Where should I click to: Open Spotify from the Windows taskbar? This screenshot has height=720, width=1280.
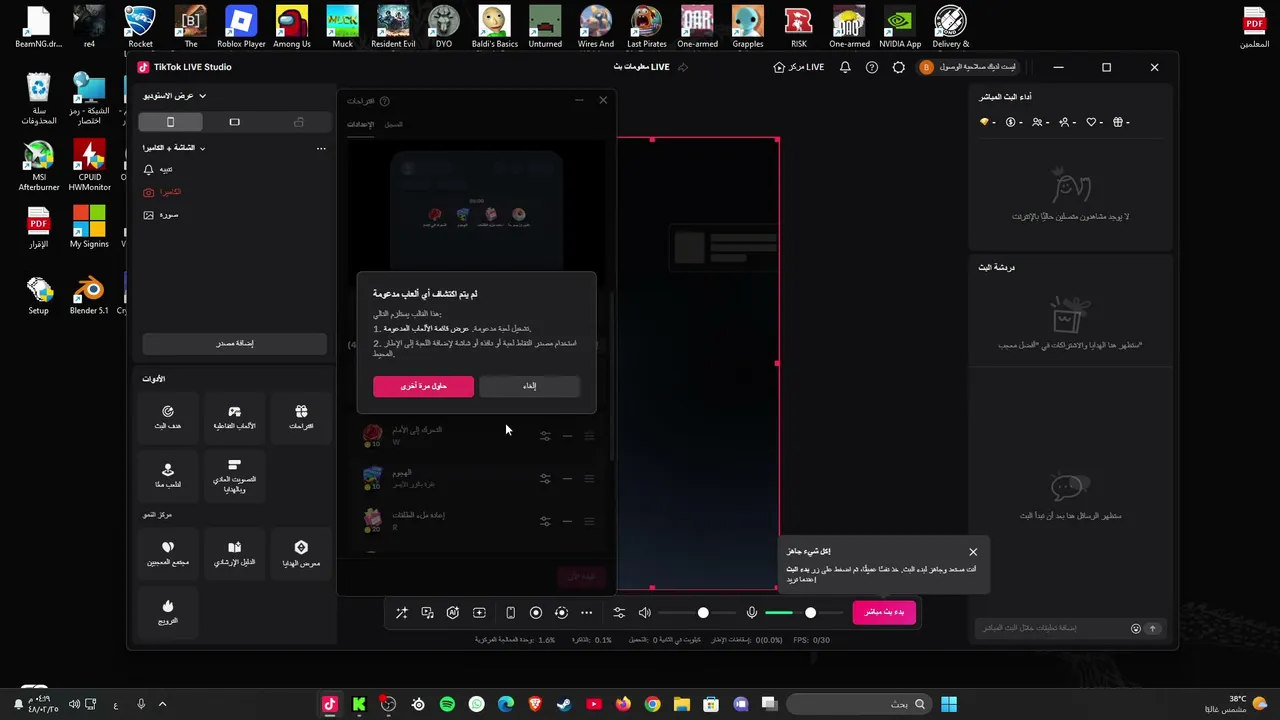click(447, 704)
